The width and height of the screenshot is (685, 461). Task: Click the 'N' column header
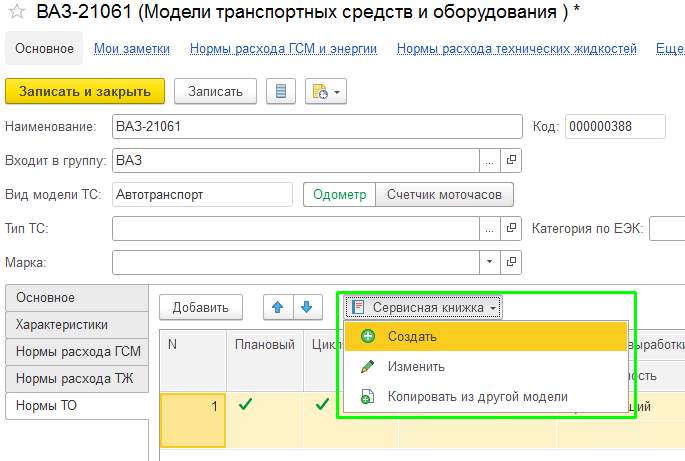(x=193, y=360)
